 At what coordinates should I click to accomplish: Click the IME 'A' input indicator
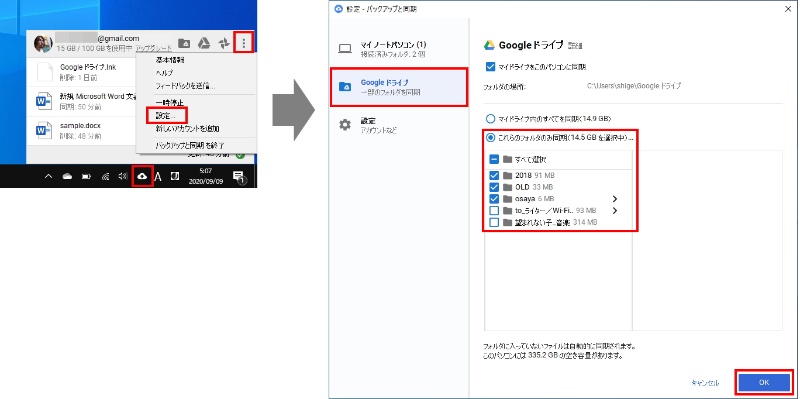click(x=158, y=177)
